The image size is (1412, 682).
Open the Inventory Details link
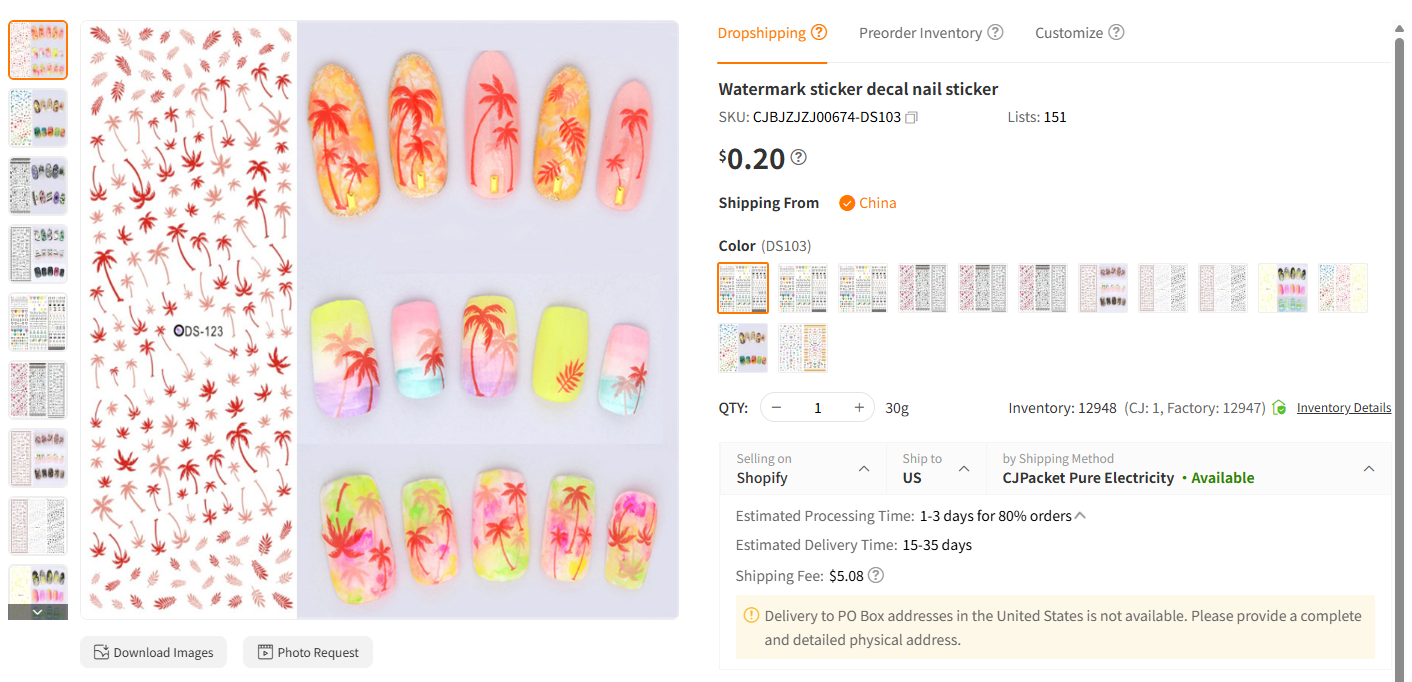(1343, 407)
